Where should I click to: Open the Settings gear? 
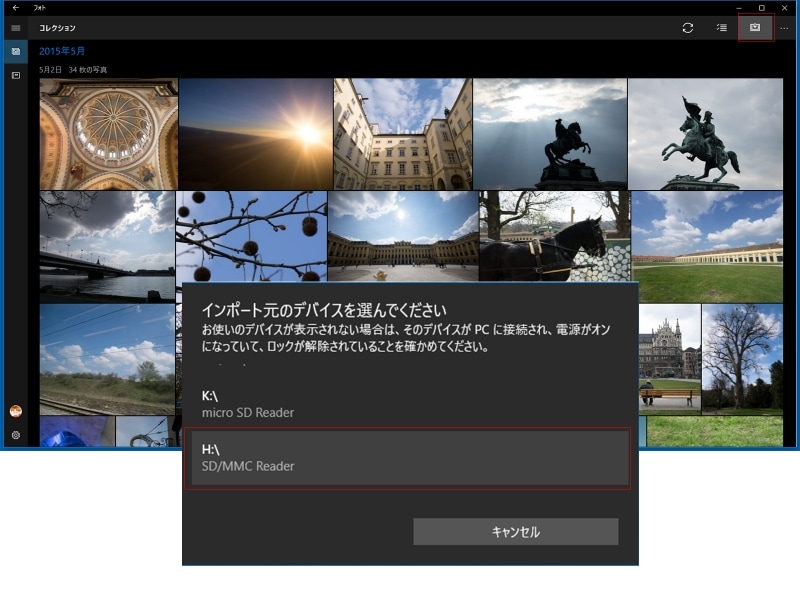point(14,434)
